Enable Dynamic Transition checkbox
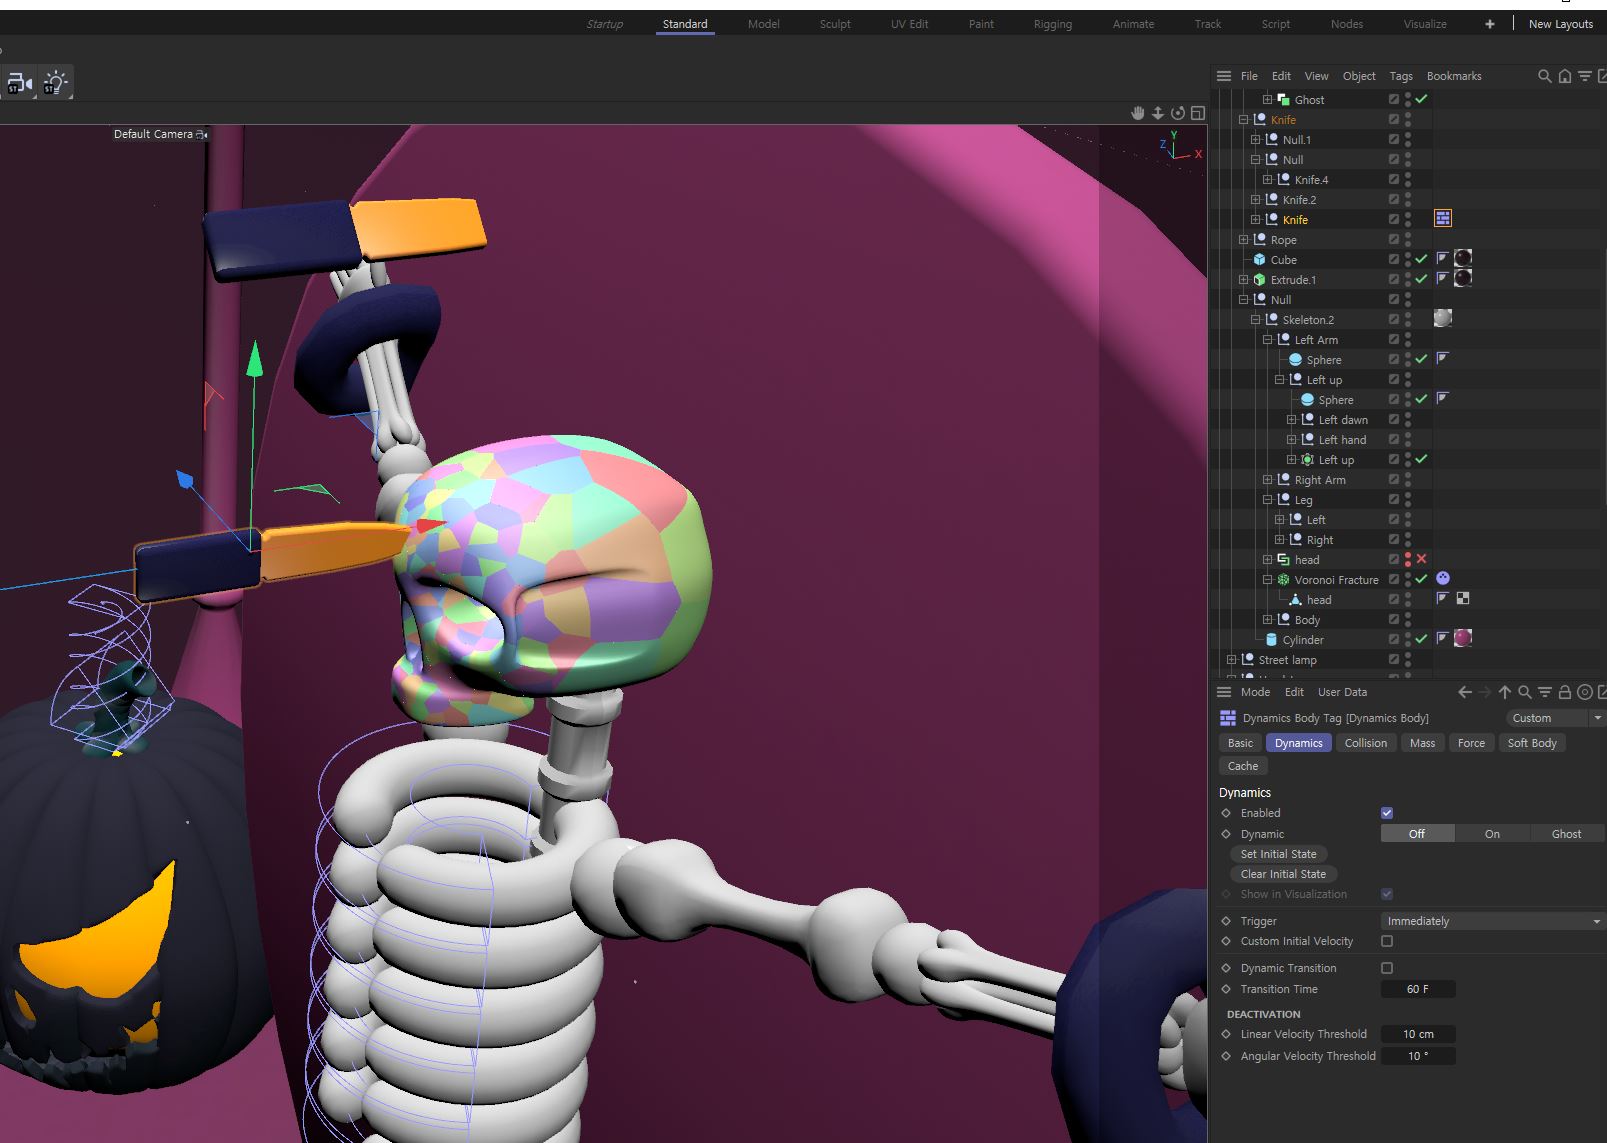Viewport: 1607px width, 1143px height. click(1387, 968)
